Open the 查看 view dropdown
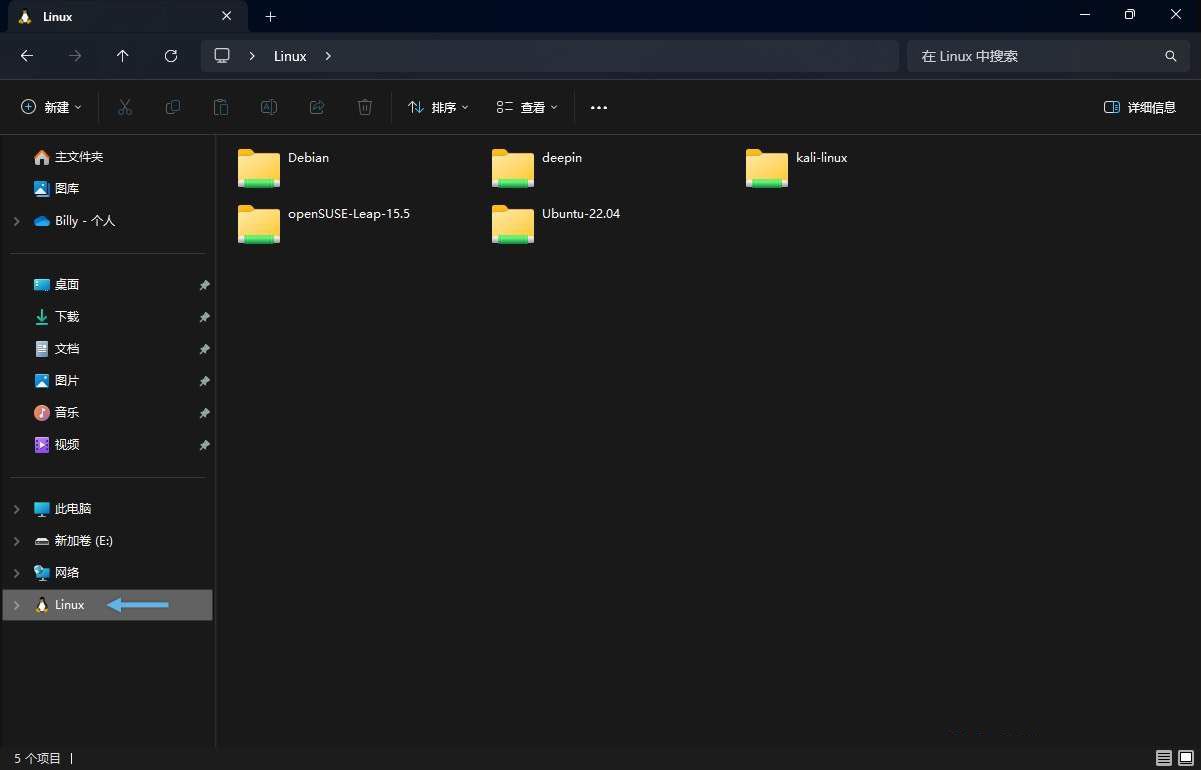 point(527,107)
